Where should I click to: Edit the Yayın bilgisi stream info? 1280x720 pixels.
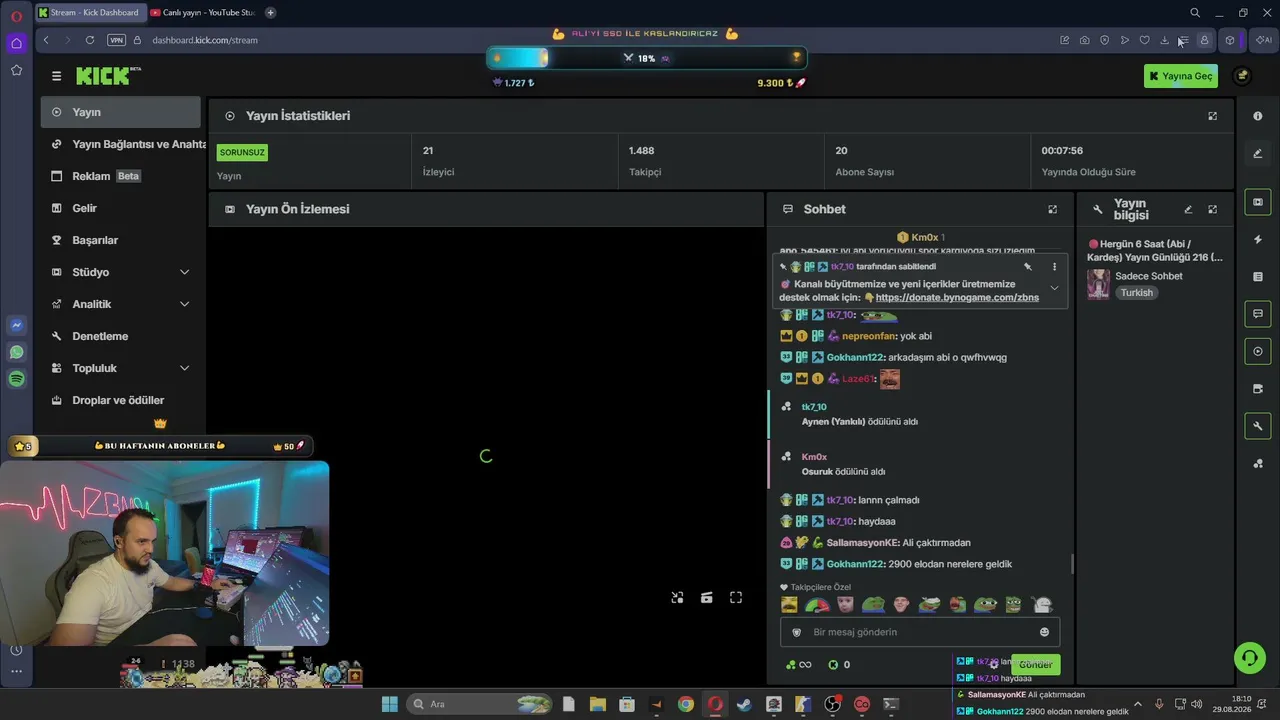coord(1188,209)
